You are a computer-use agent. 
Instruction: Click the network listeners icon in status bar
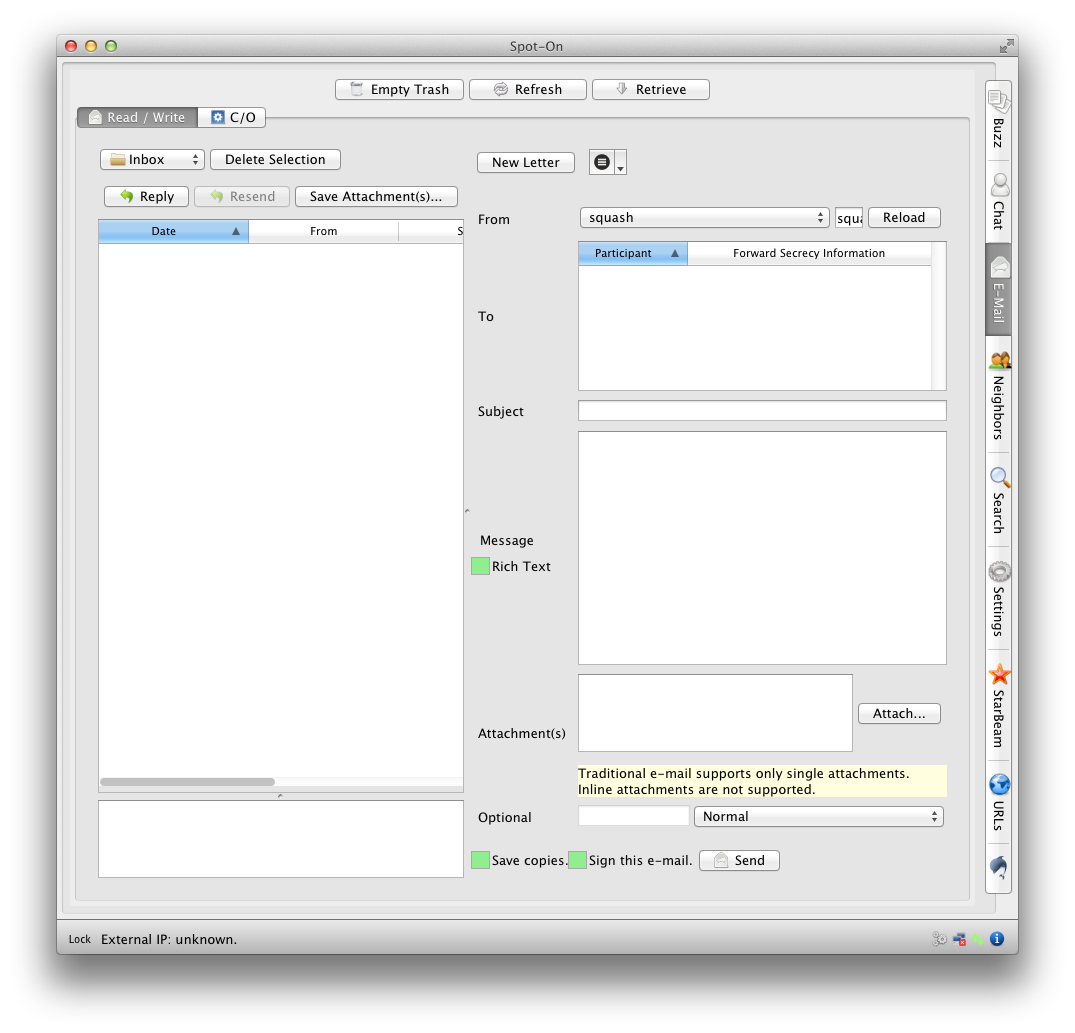(x=960, y=939)
